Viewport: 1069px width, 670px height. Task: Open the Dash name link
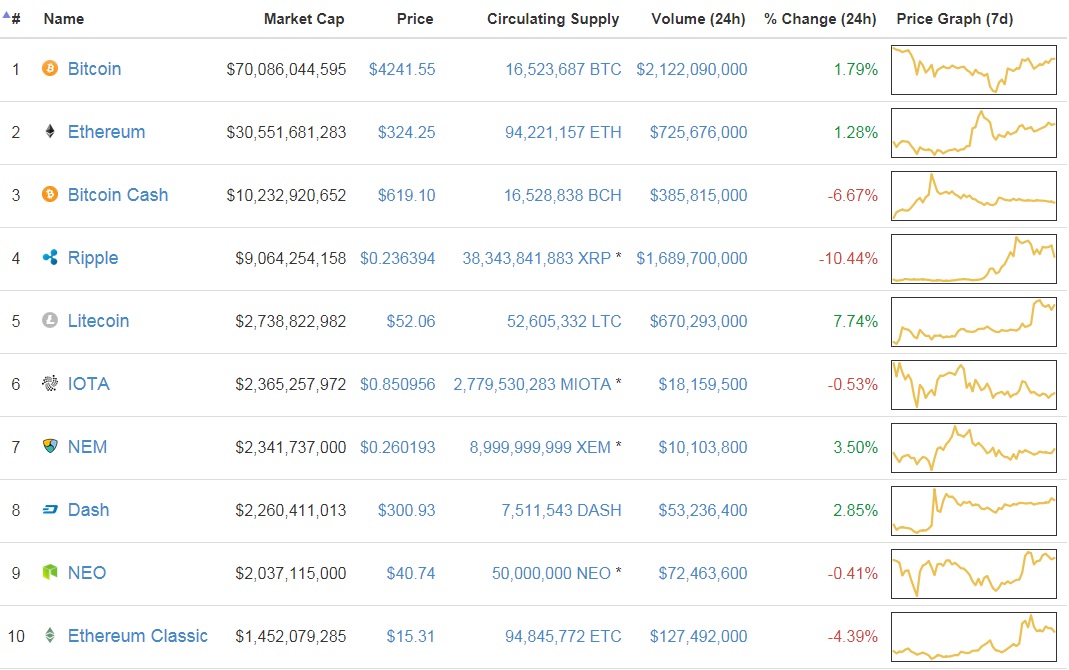[x=89, y=510]
